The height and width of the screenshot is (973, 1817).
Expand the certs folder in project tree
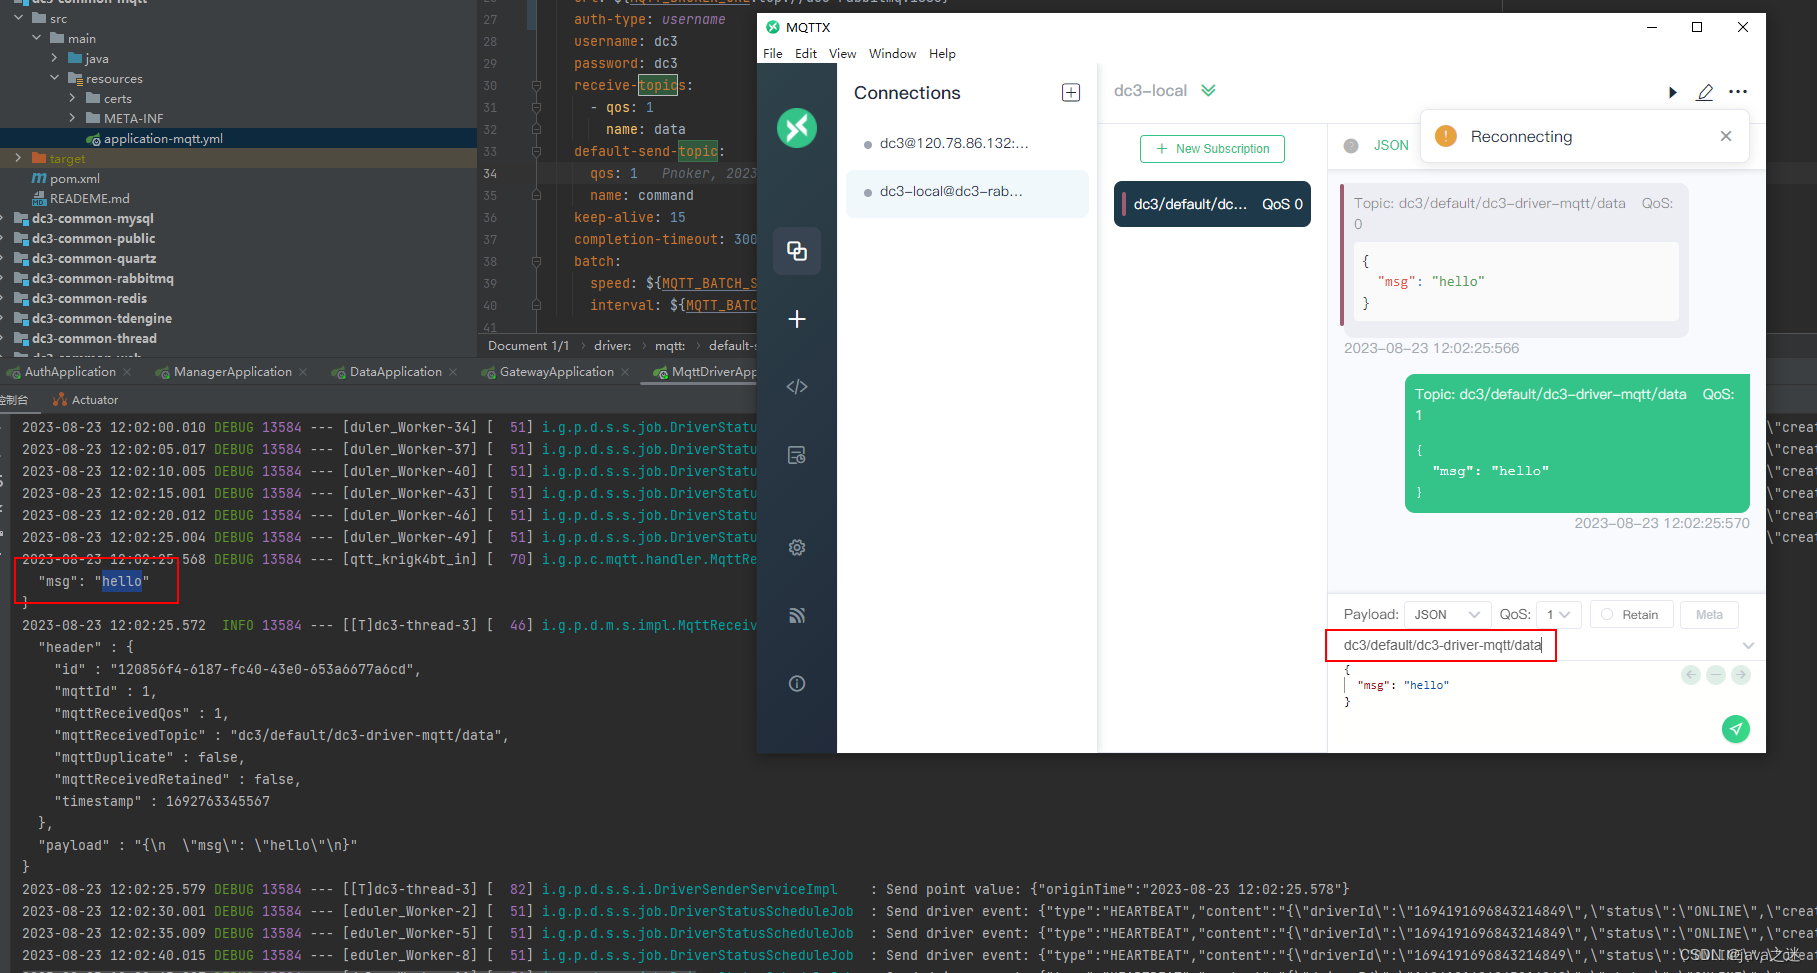click(73, 99)
